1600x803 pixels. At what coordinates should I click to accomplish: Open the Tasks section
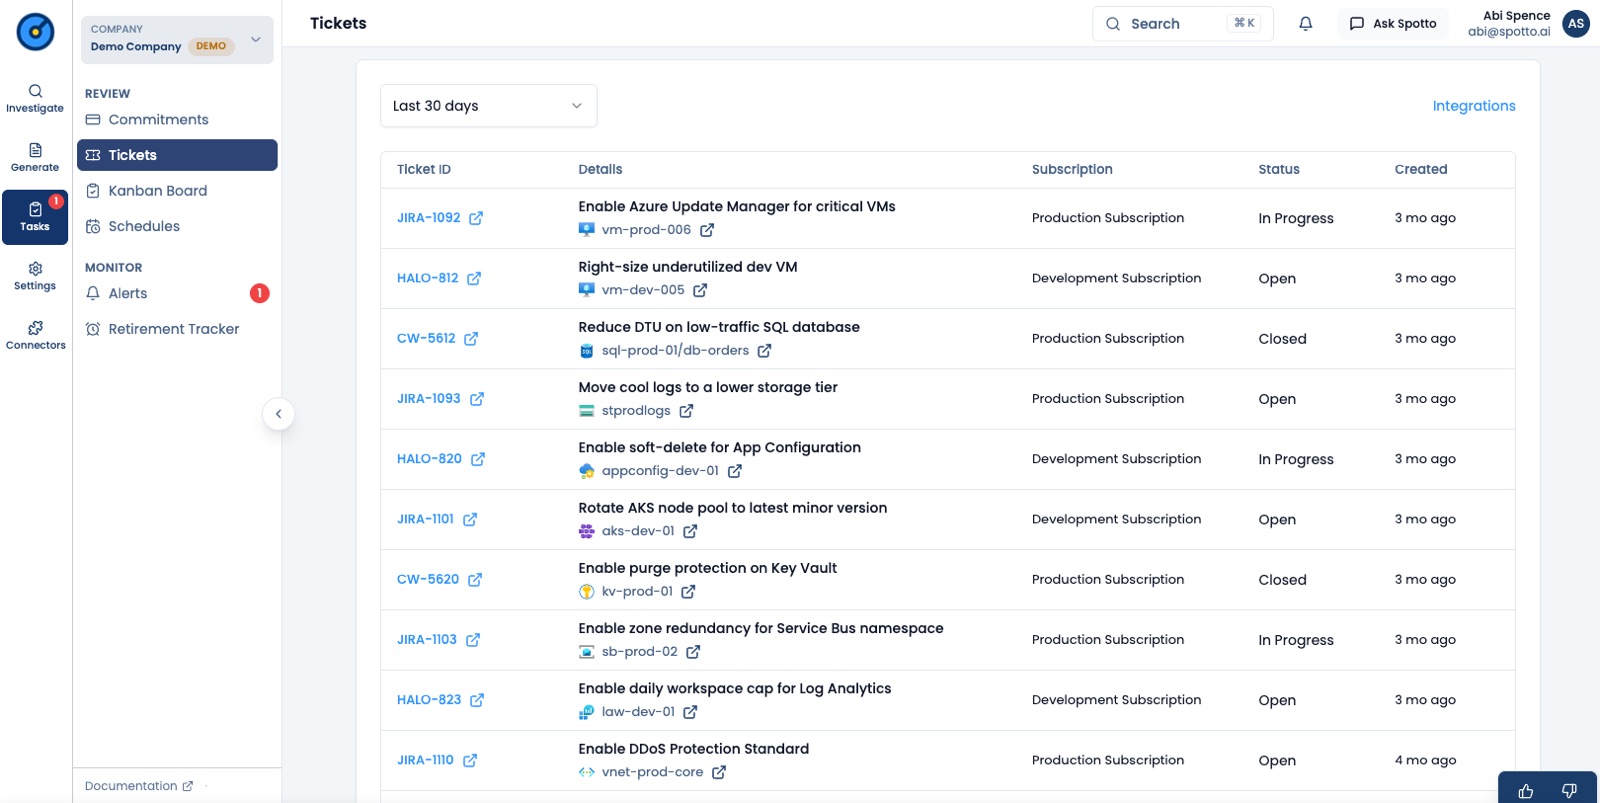[x=35, y=217]
